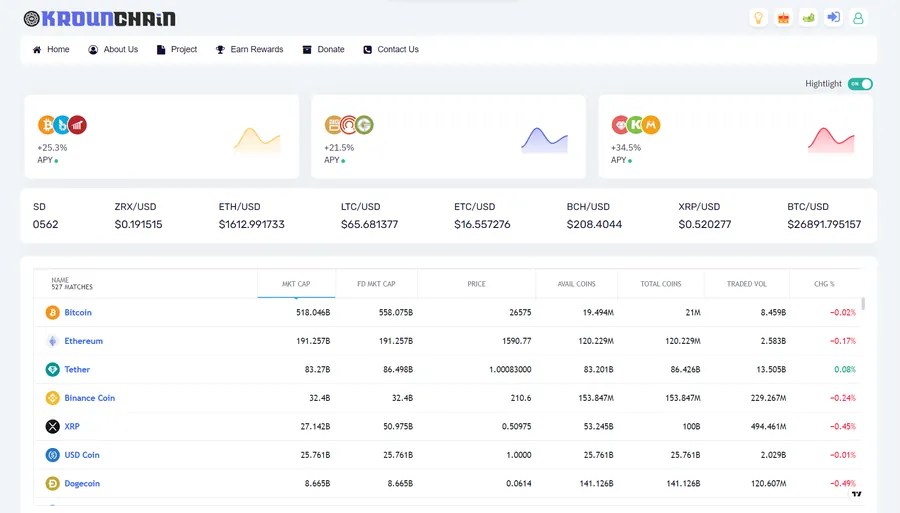The height and width of the screenshot is (513, 900).
Task: Click the lightbulb icon in top bar
Action: [758, 18]
